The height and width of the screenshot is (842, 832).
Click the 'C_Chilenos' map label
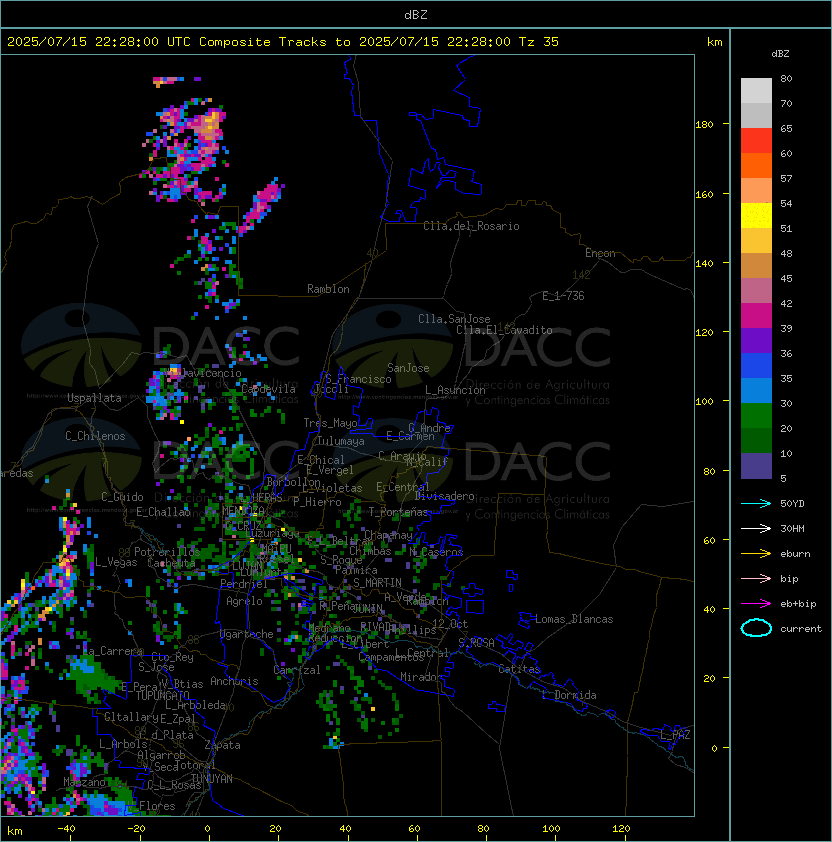[95, 436]
